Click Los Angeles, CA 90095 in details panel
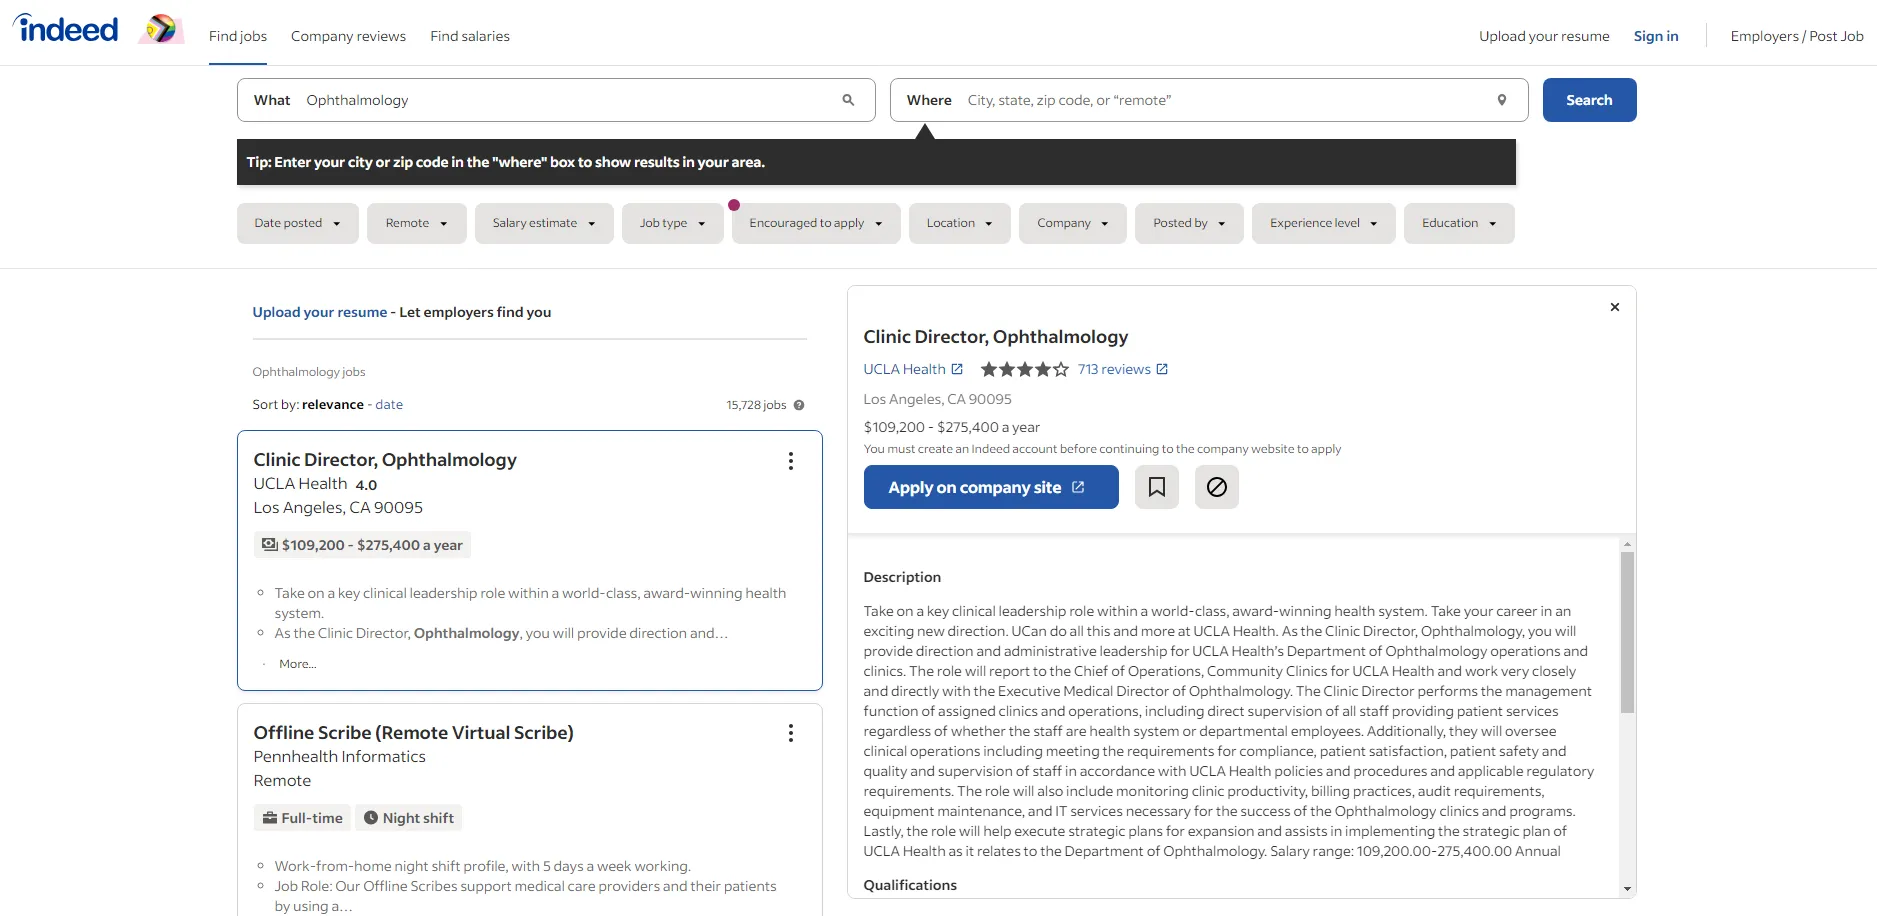1877x916 pixels. (937, 399)
